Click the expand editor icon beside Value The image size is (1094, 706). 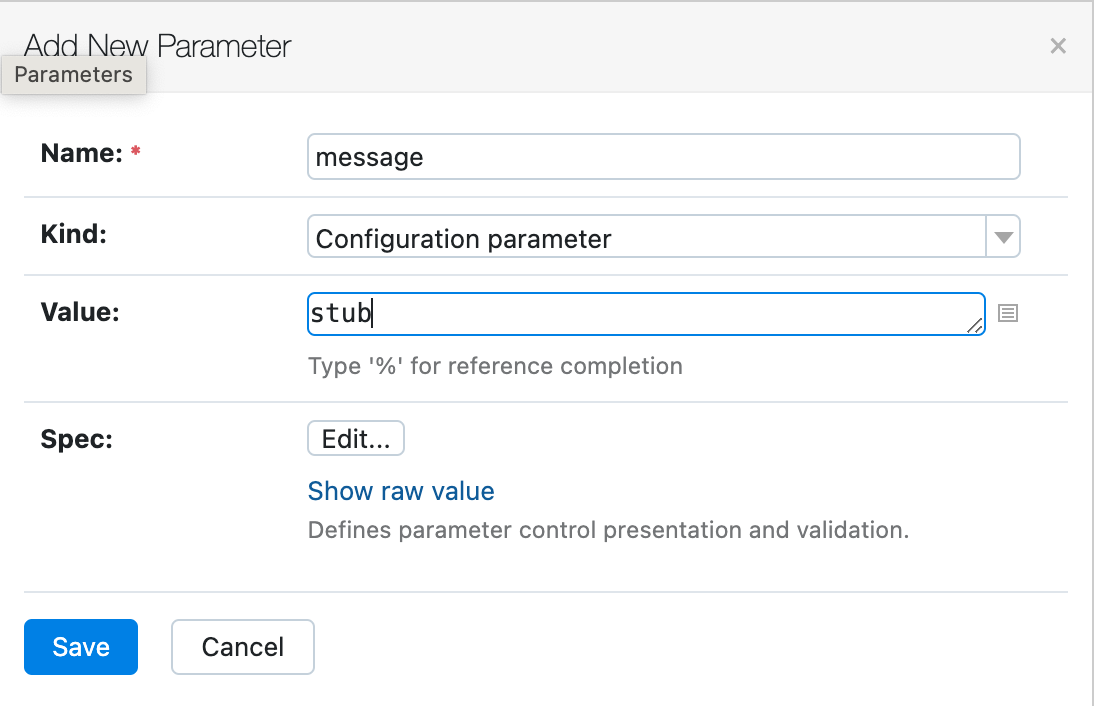pyautogui.click(x=1008, y=314)
